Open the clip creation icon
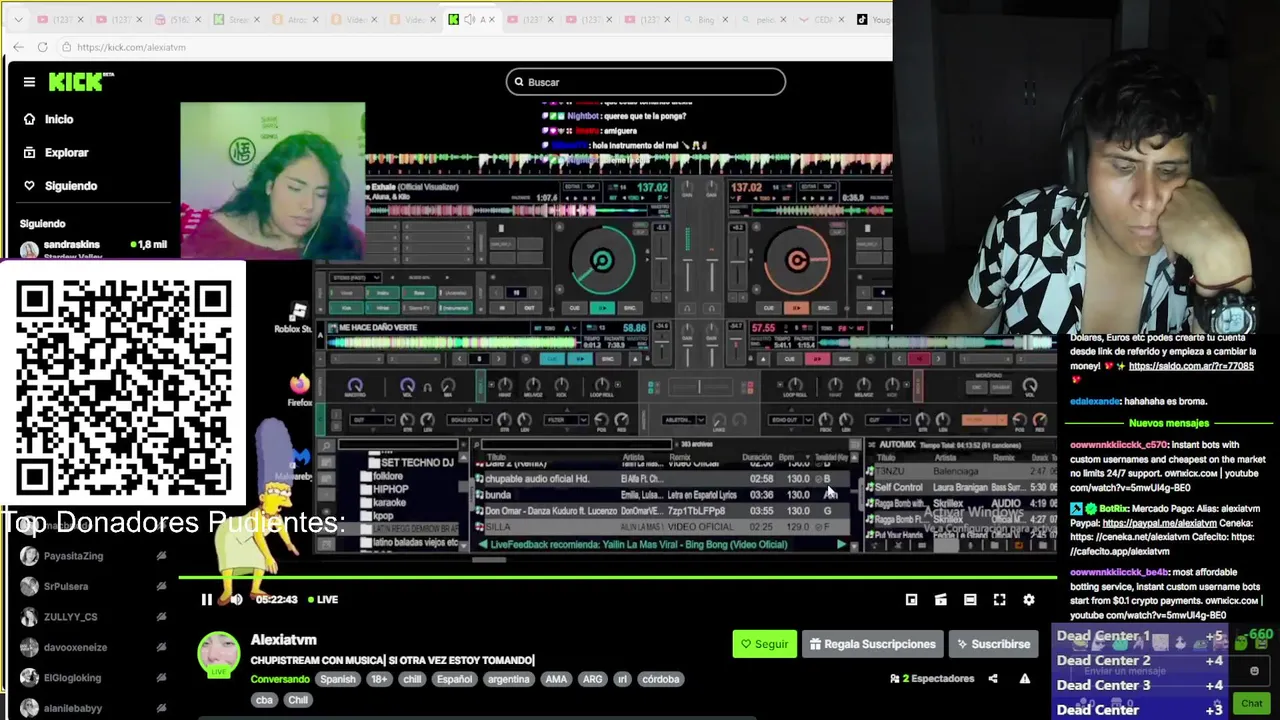The width and height of the screenshot is (1280, 720). (x=940, y=599)
